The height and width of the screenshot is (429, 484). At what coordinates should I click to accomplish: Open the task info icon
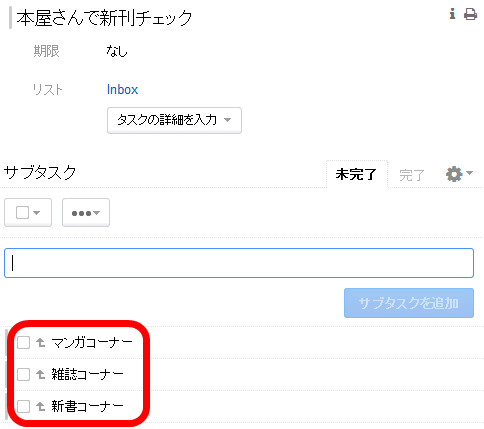tap(452, 14)
